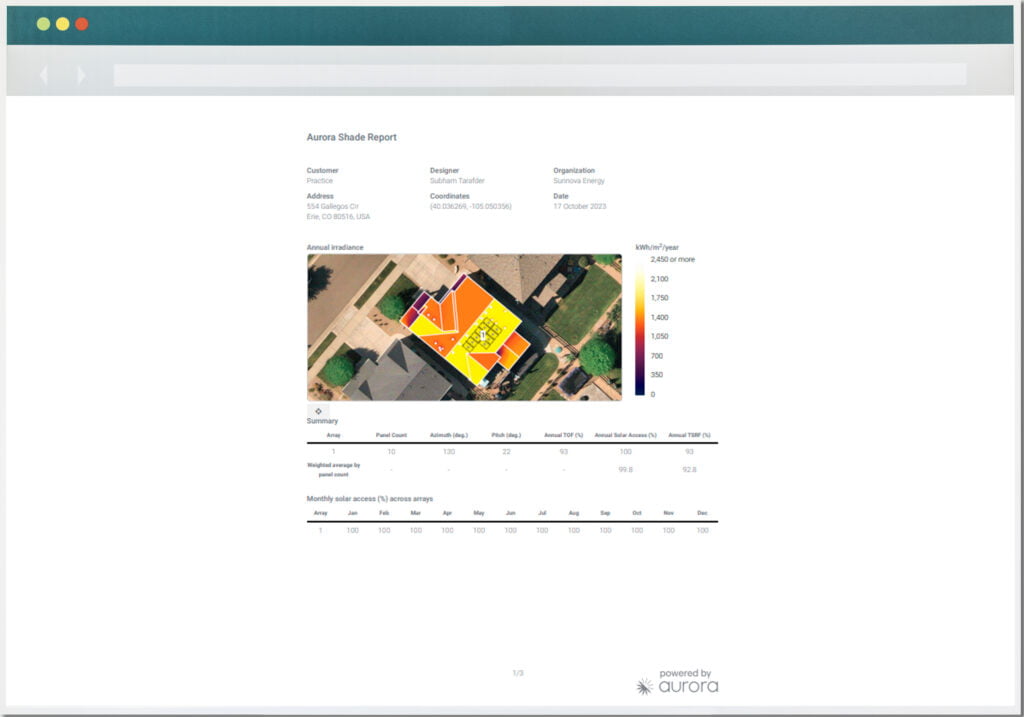
Task: Click the small crosshair icon below the map
Action: coord(318,411)
